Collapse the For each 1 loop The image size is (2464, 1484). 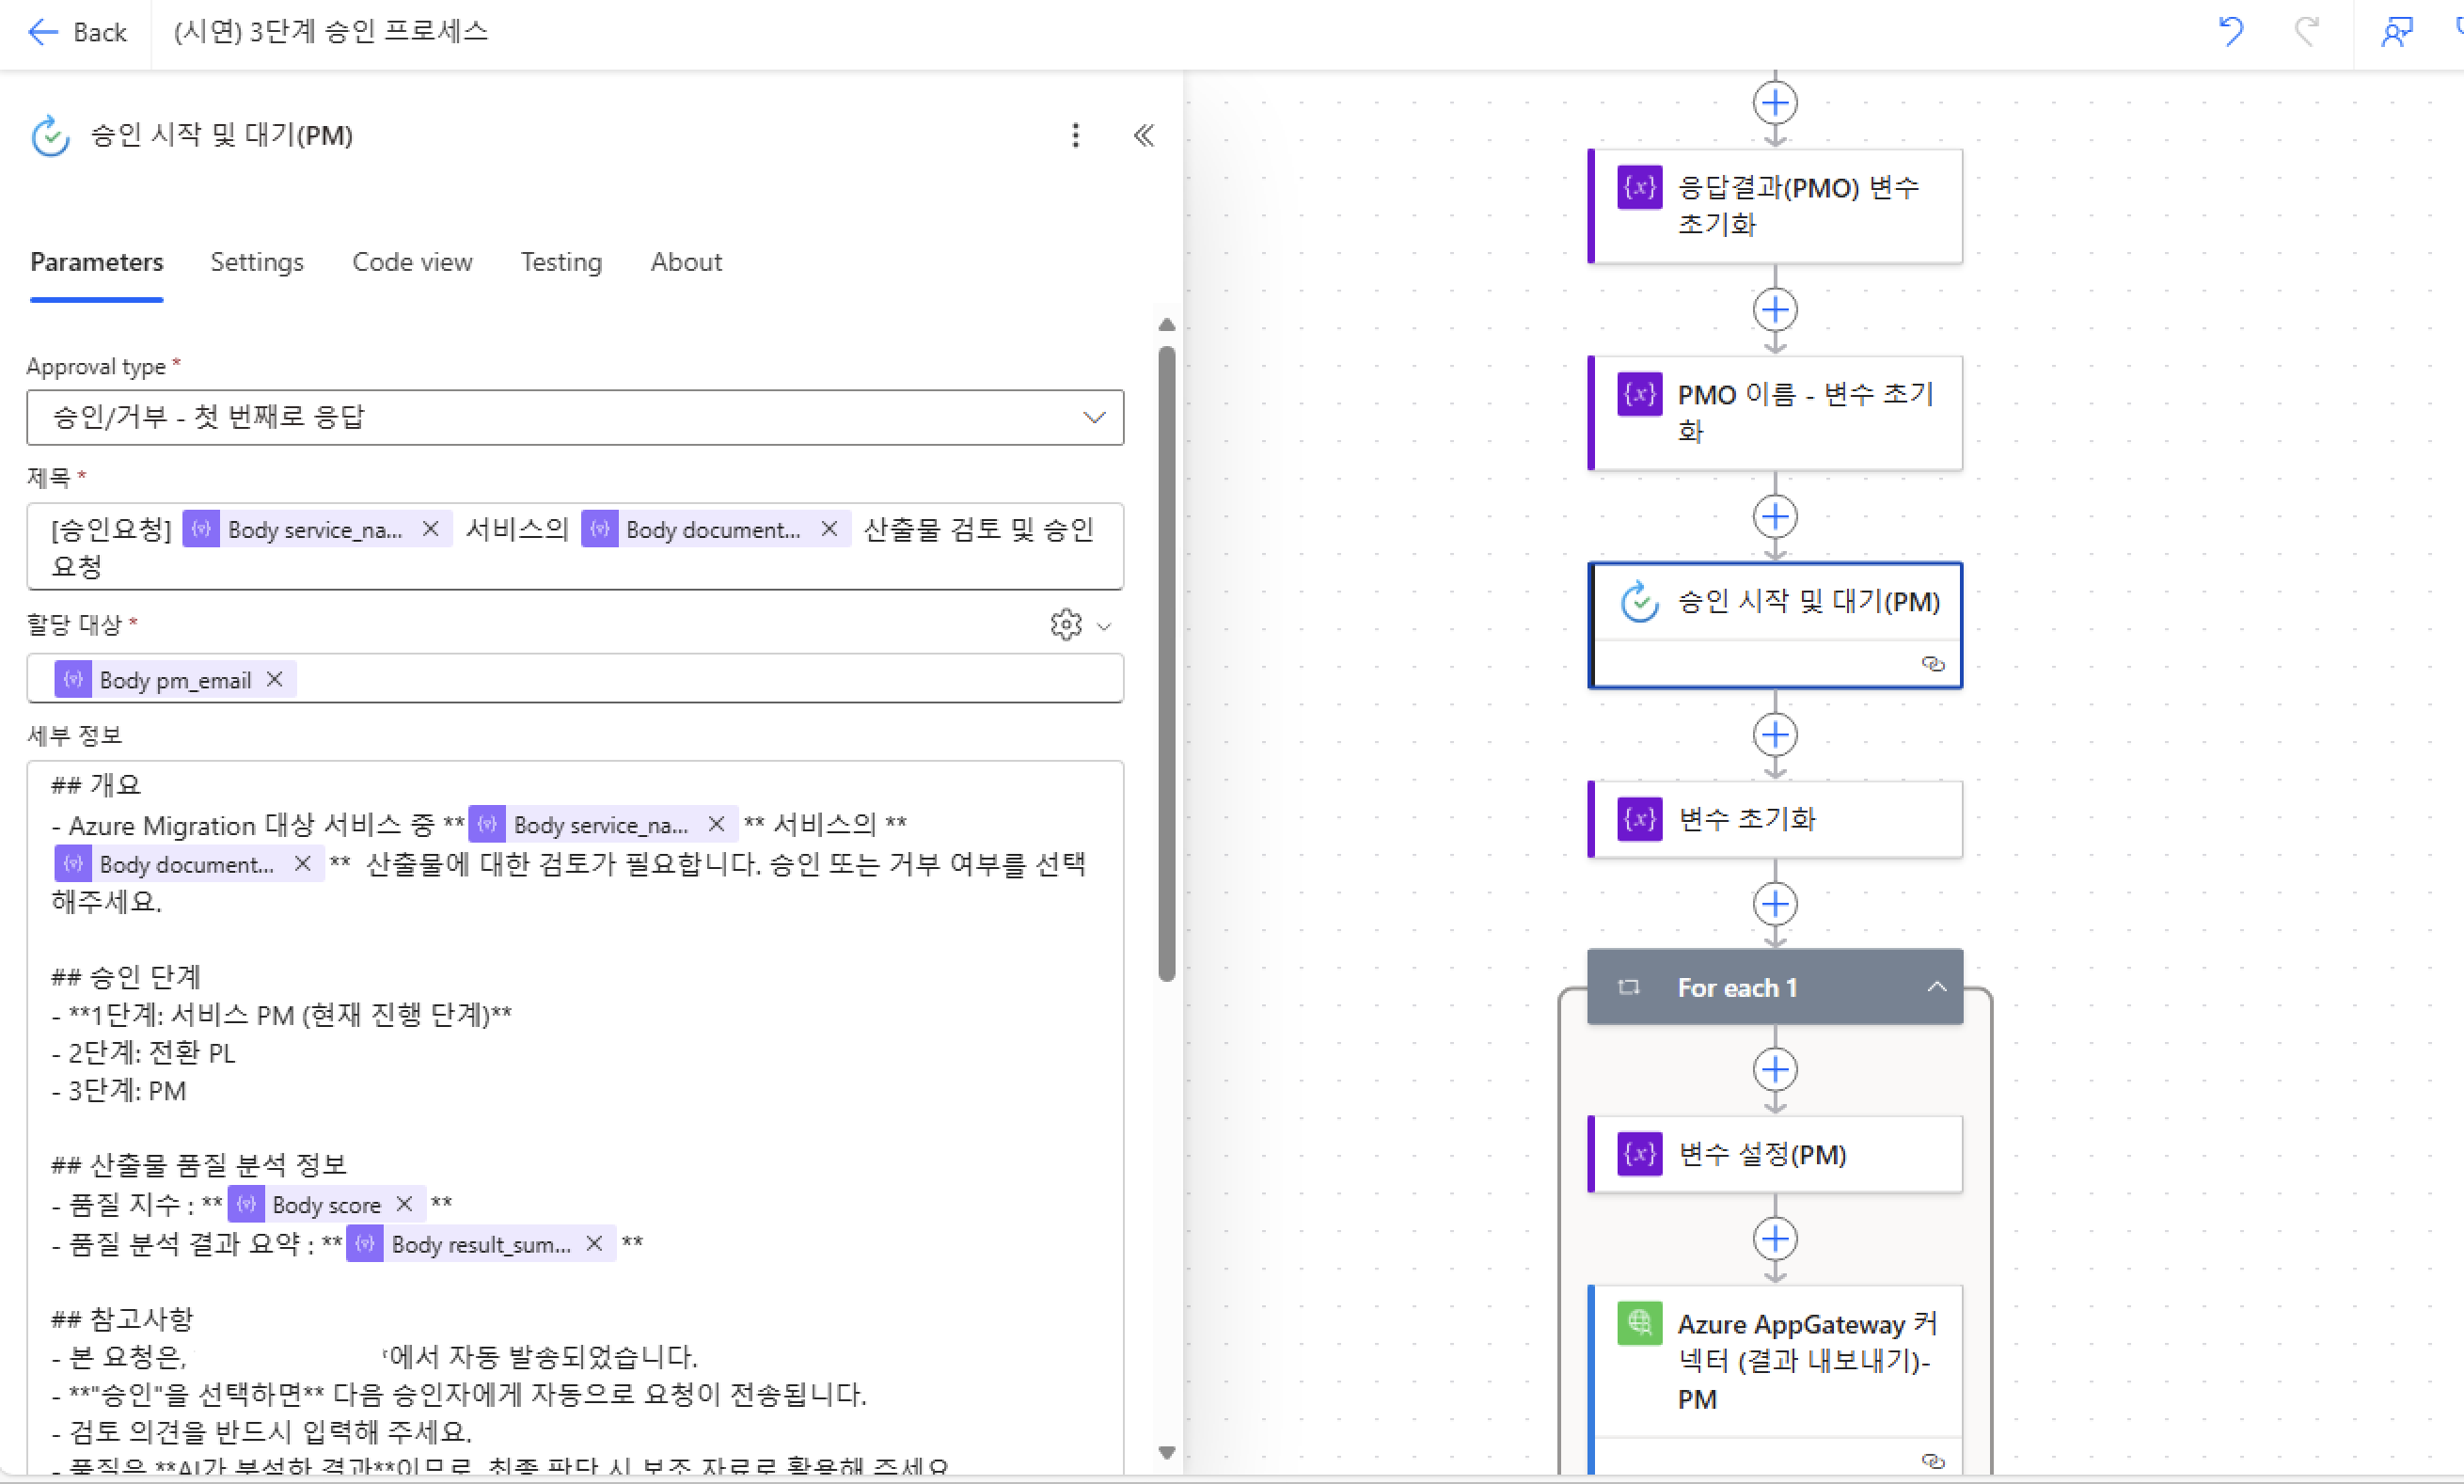(1936, 987)
